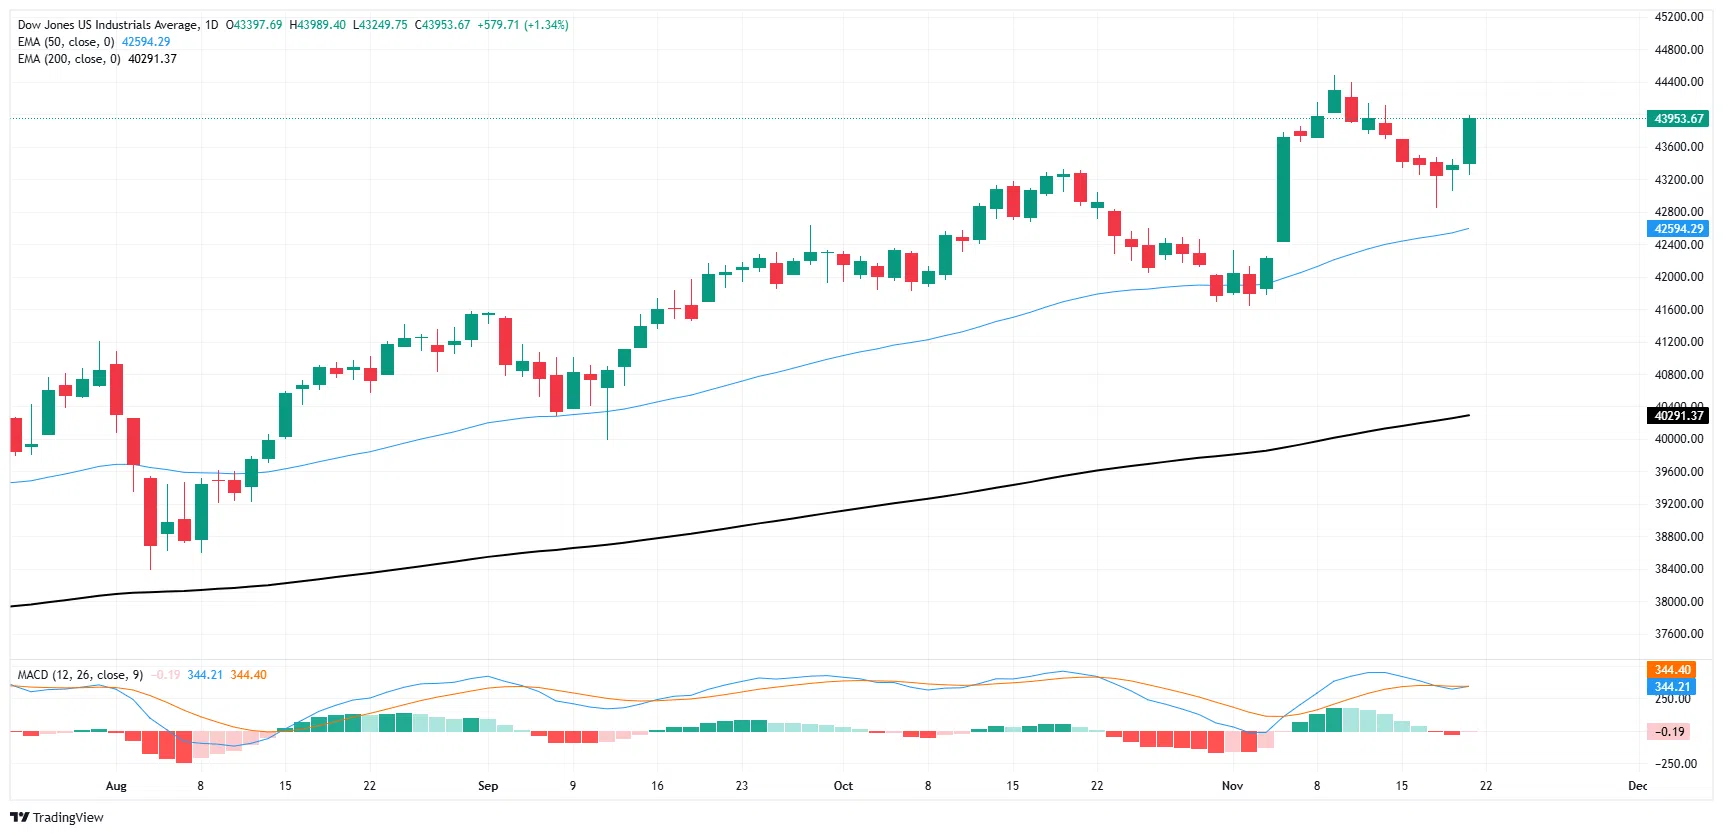Click the orange 344.40 MACD signal tag
Viewport: 1723px width, 835px height.
tap(1672, 670)
